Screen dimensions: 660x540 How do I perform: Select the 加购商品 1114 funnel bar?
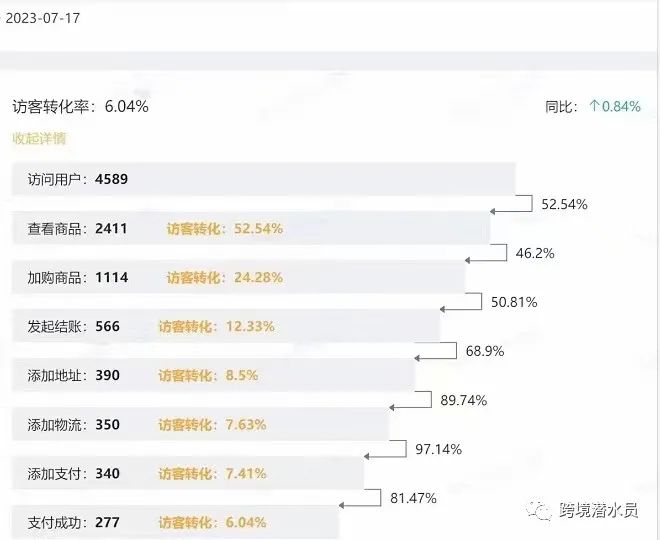coord(238,277)
